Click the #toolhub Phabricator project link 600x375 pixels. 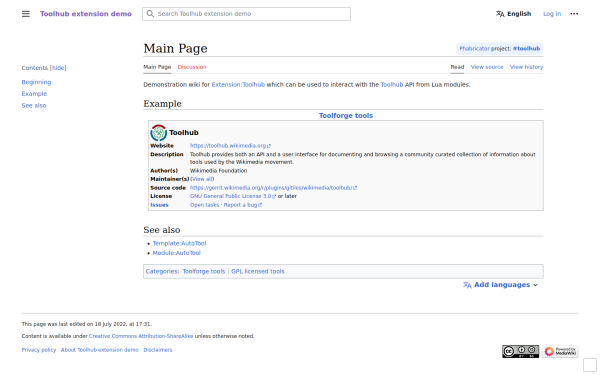point(526,49)
